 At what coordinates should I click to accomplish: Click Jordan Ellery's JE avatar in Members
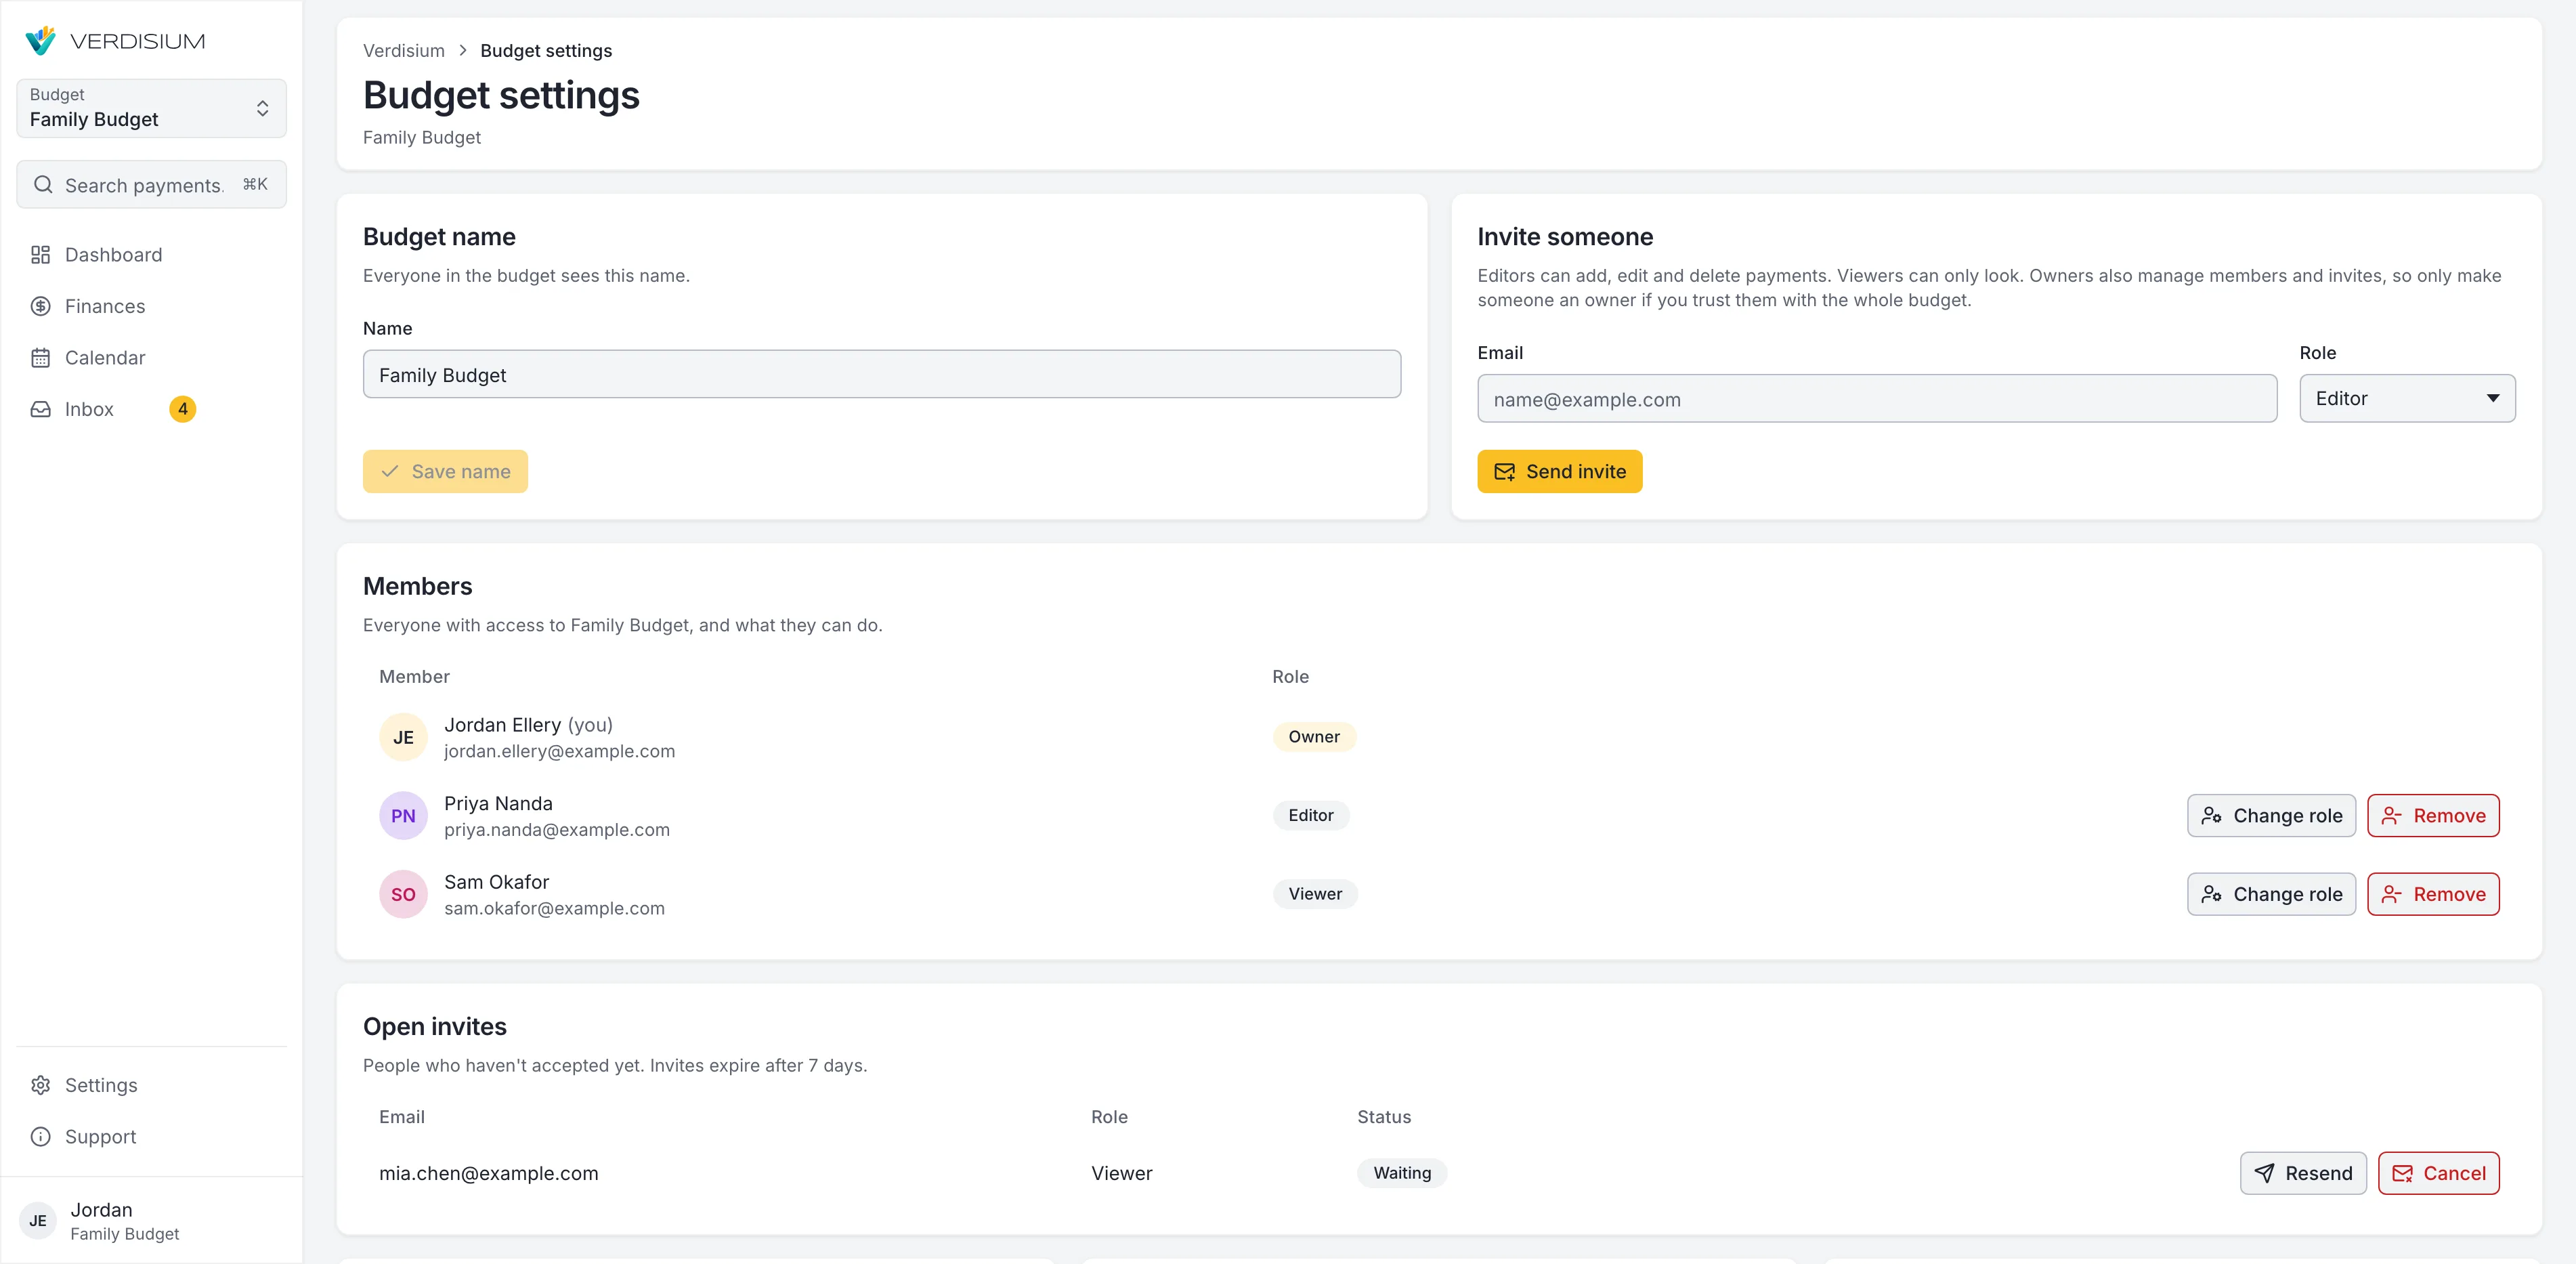click(x=403, y=737)
